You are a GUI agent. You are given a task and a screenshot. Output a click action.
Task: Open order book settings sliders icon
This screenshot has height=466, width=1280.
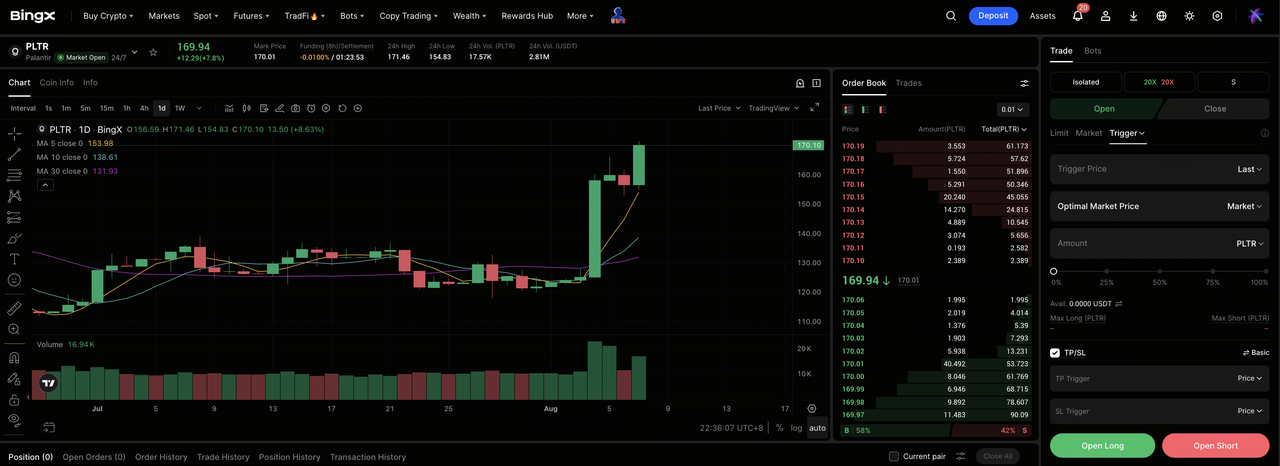coord(1024,83)
